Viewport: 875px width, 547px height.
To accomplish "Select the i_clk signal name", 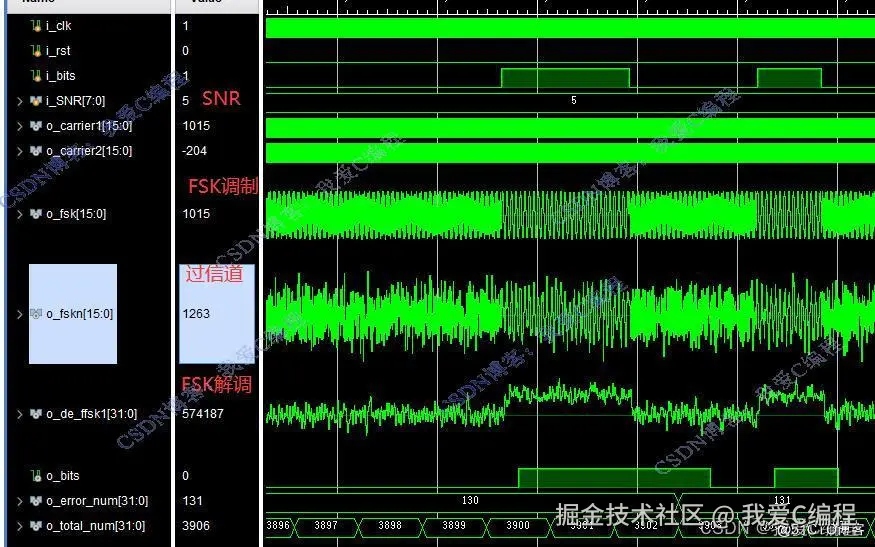I will click(x=59, y=26).
